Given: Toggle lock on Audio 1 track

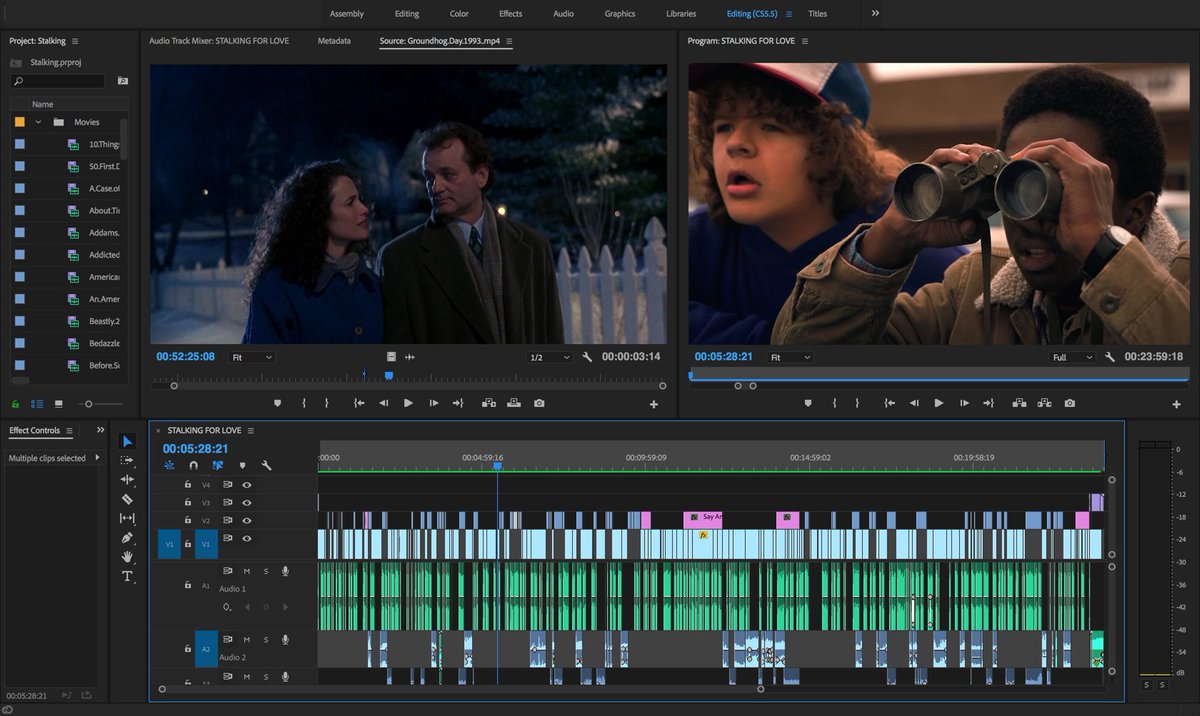Looking at the screenshot, I should tap(187, 584).
